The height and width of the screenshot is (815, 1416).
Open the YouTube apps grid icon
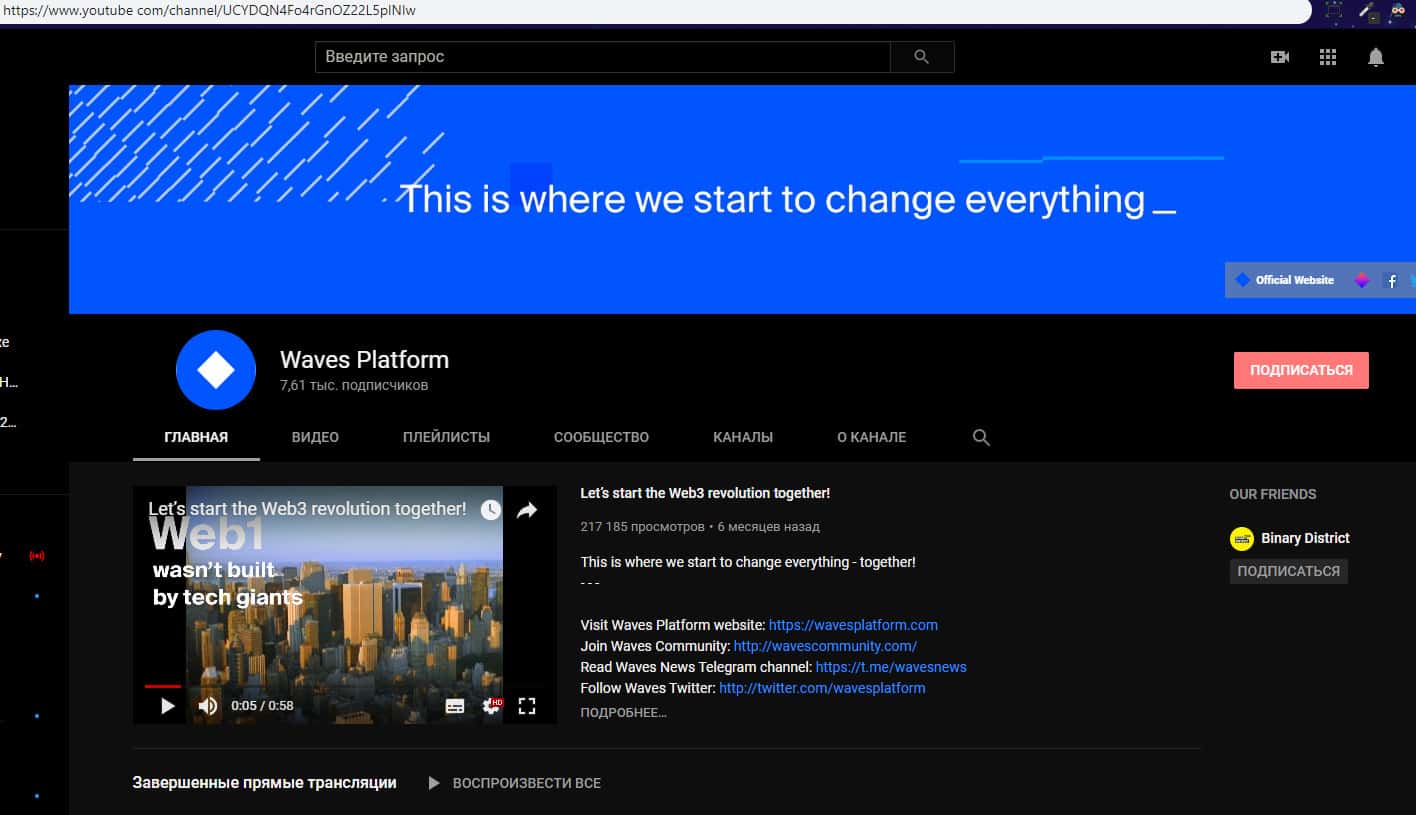[x=1327, y=57]
